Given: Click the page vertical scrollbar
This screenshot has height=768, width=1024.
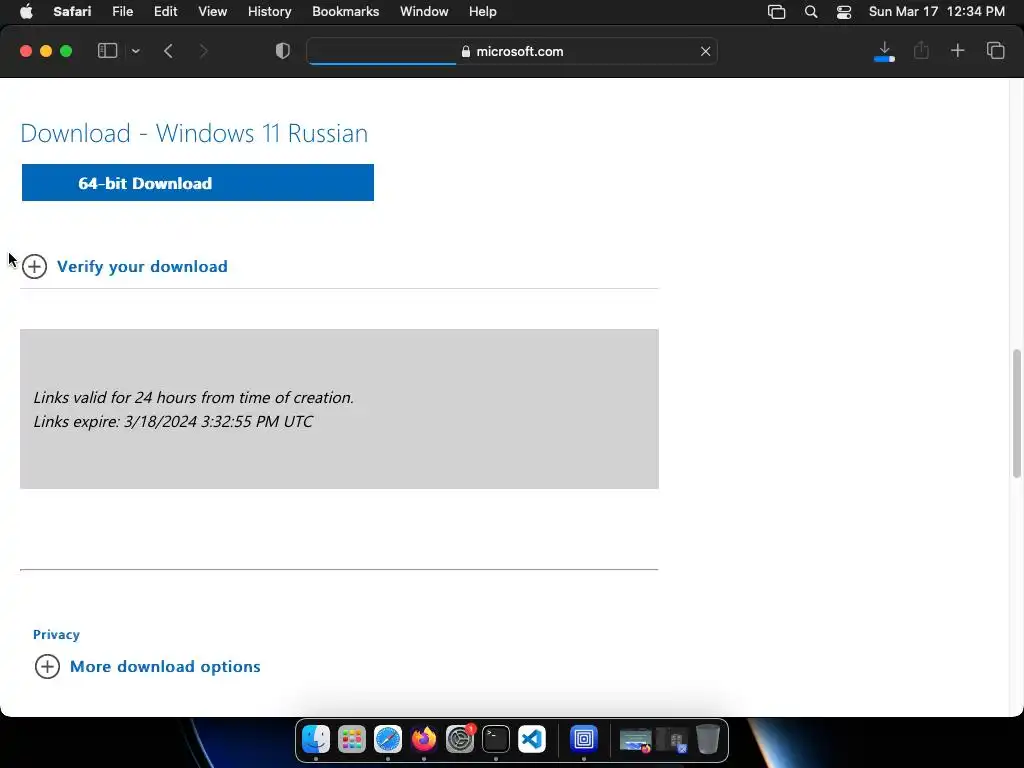Looking at the screenshot, I should pos(1016,414).
